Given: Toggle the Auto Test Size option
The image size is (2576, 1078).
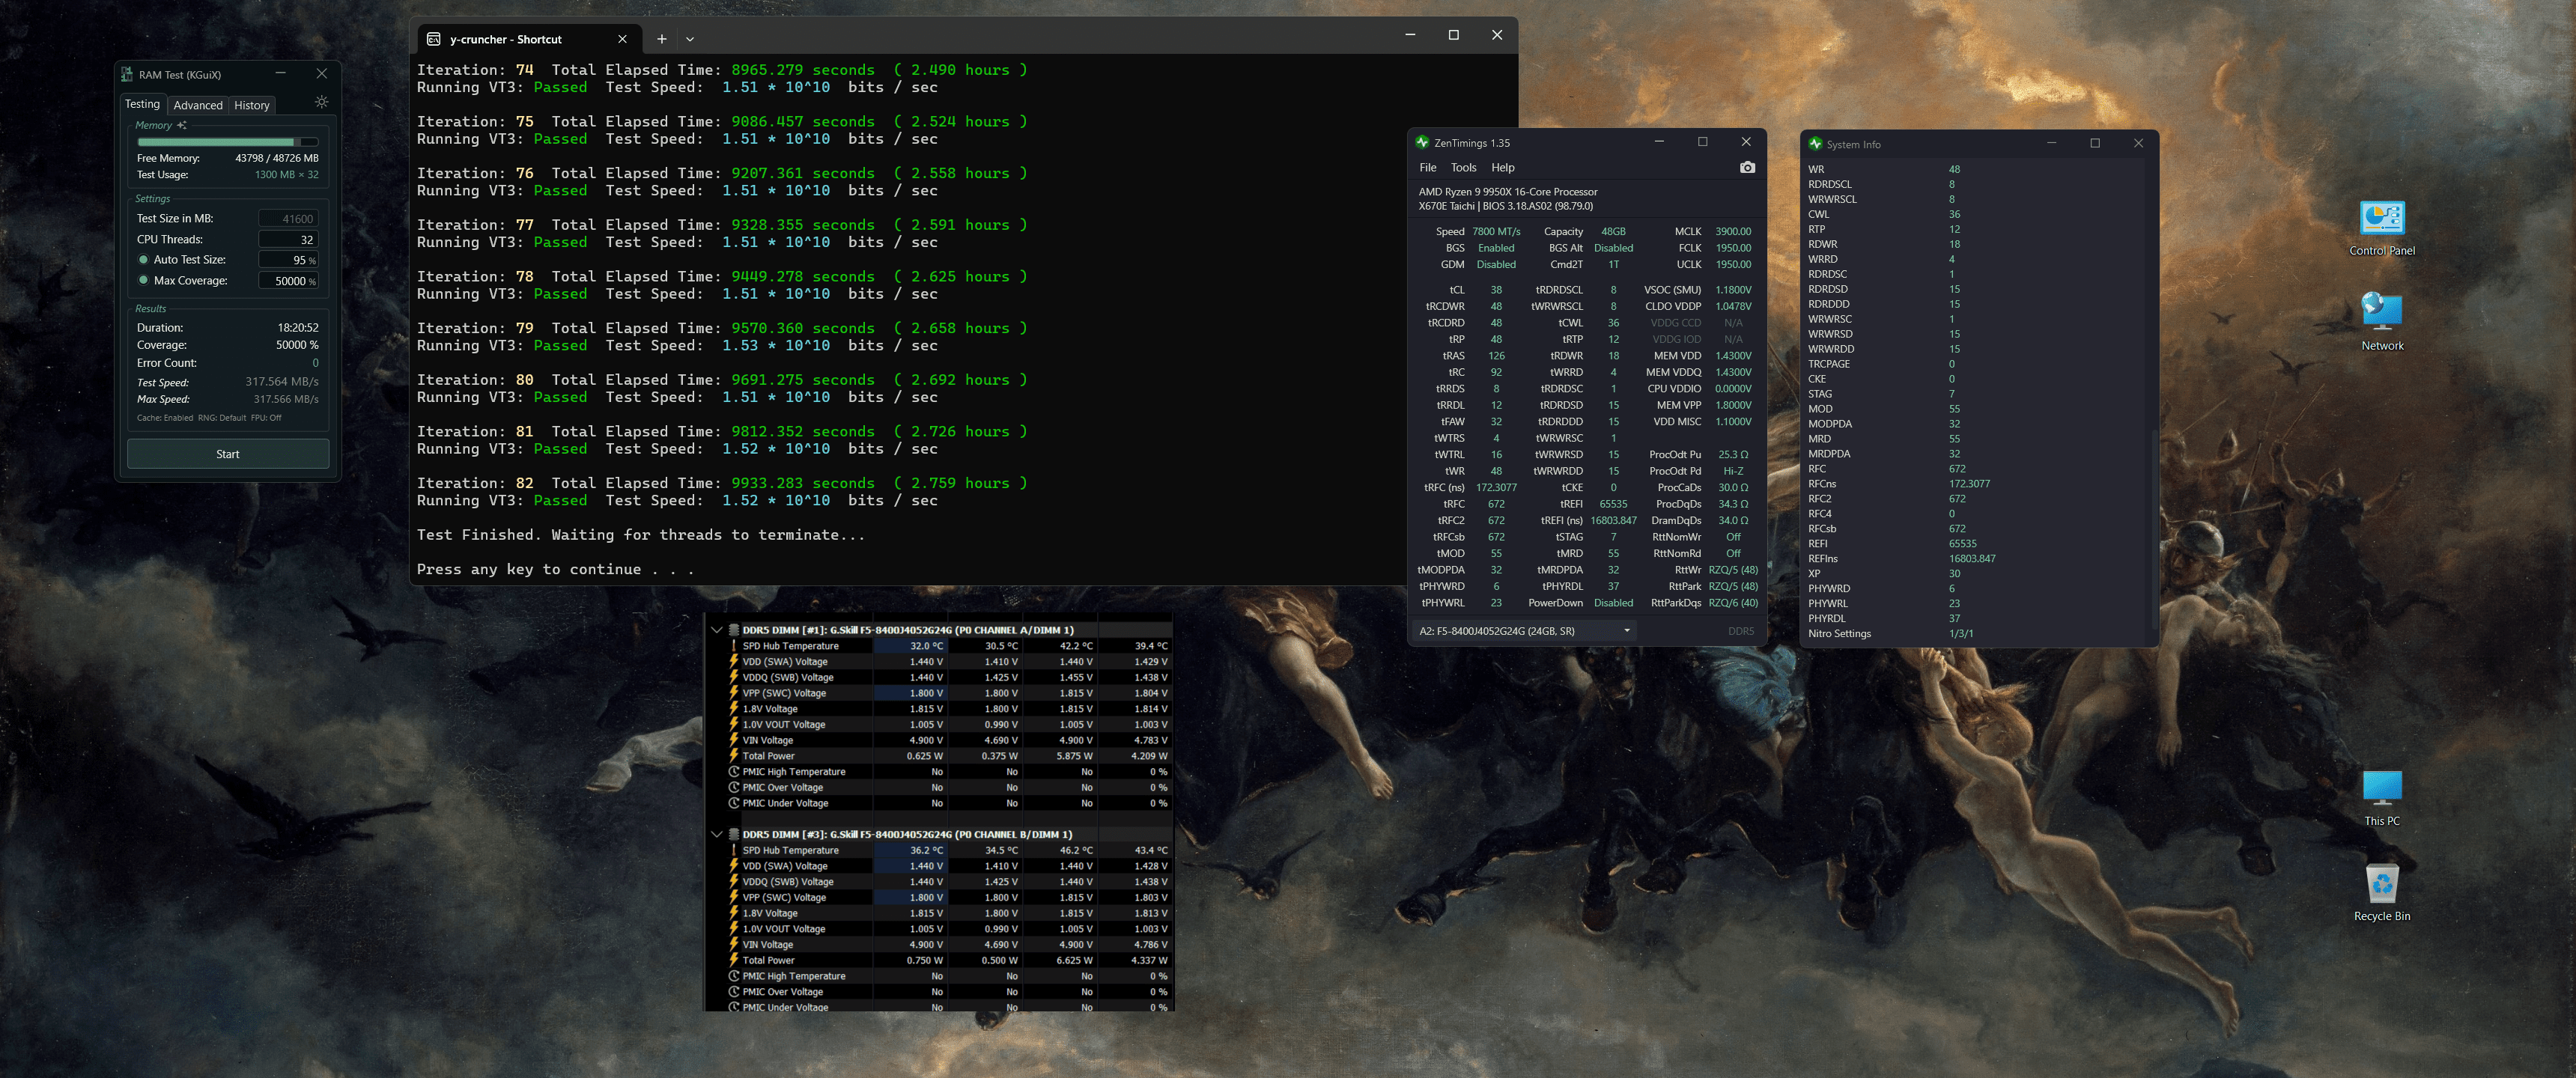Looking at the screenshot, I should pyautogui.click(x=144, y=260).
